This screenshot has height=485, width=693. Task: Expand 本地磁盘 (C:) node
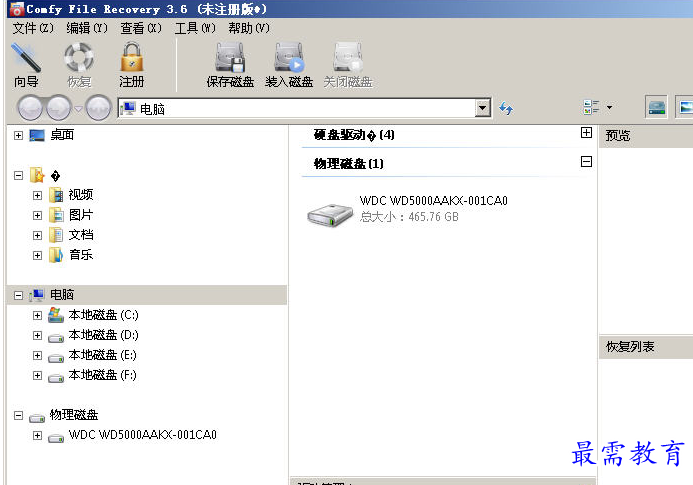(37, 315)
